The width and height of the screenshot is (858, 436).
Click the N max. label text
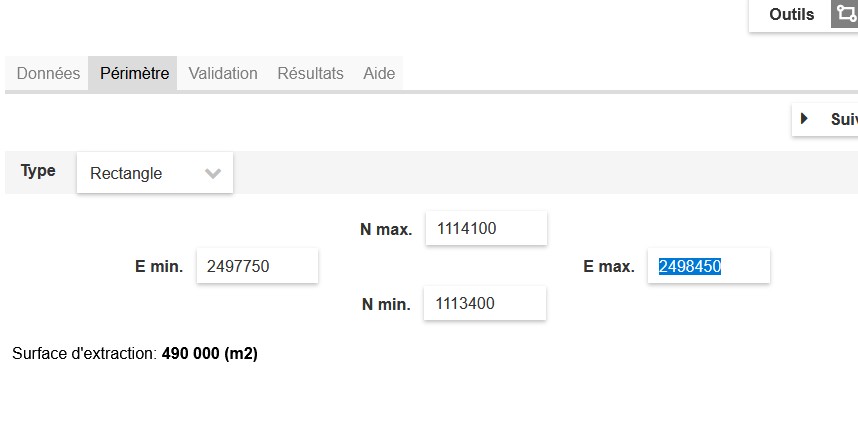[386, 229]
